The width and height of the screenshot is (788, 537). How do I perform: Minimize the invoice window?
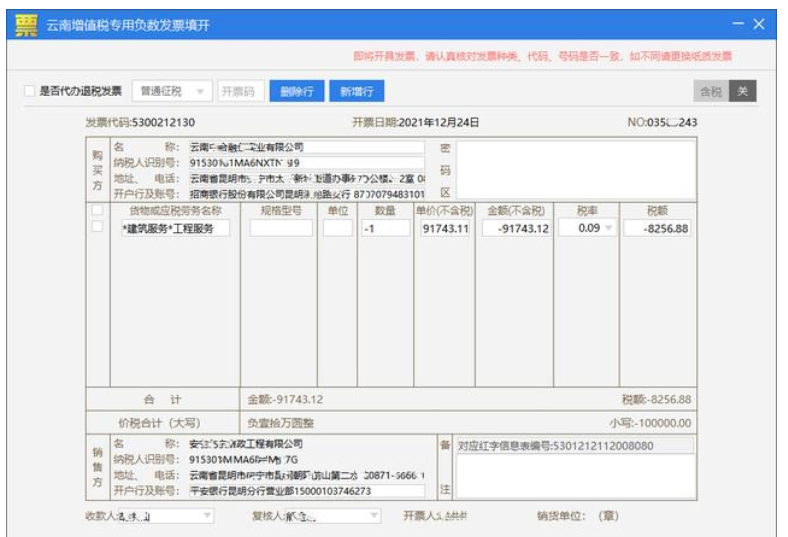[738, 24]
